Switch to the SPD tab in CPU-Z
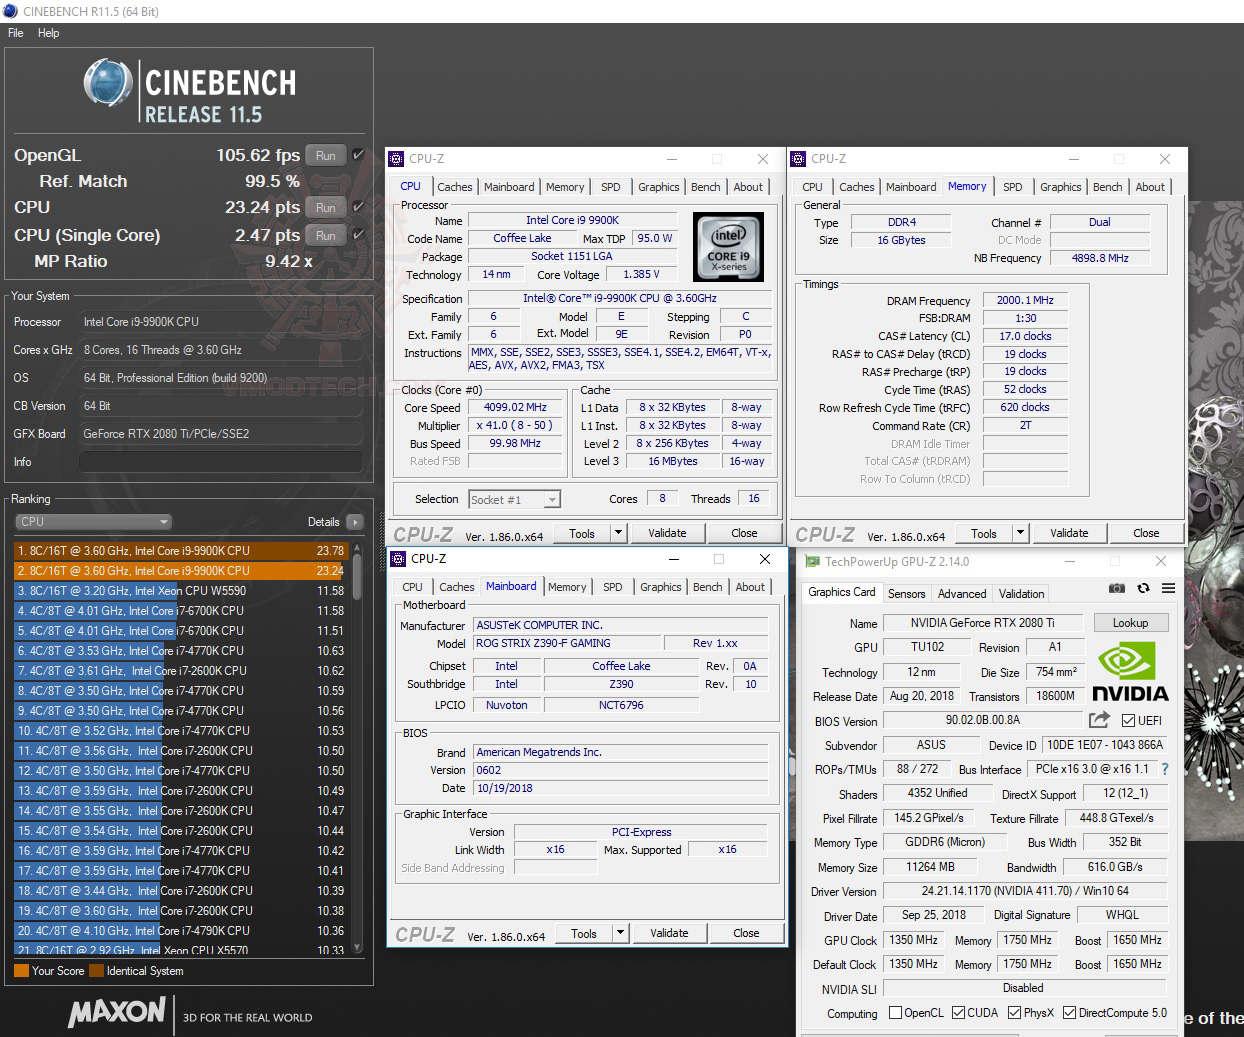The image size is (1244, 1037). (x=611, y=186)
